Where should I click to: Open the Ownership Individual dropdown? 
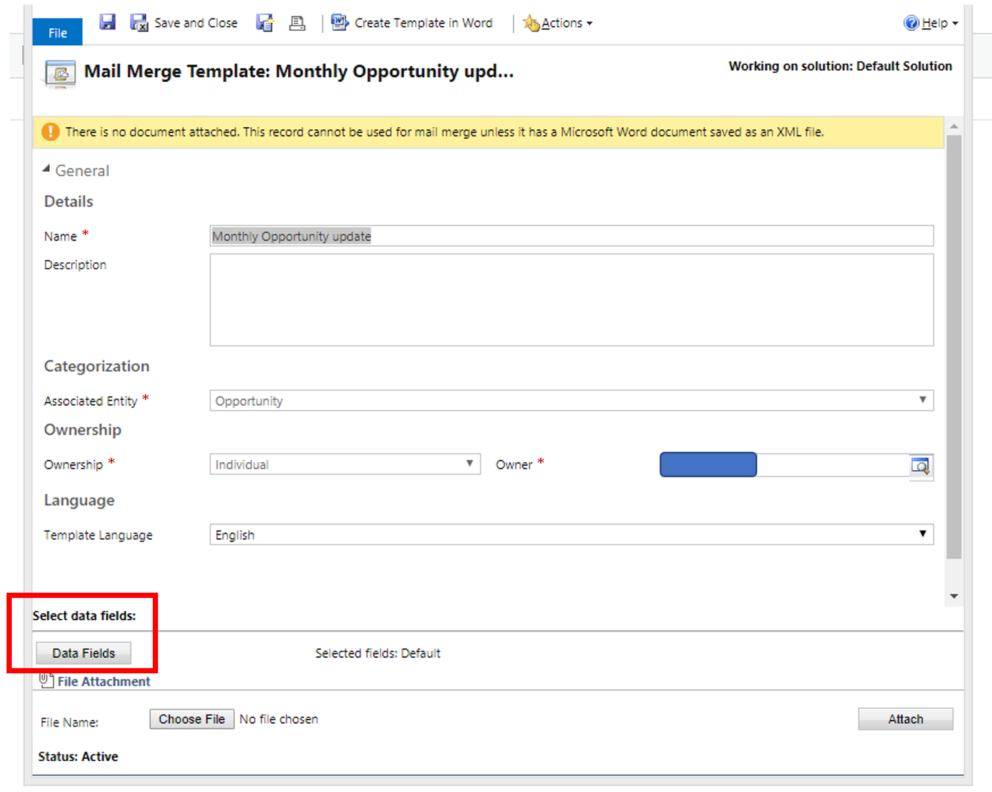[x=345, y=464]
